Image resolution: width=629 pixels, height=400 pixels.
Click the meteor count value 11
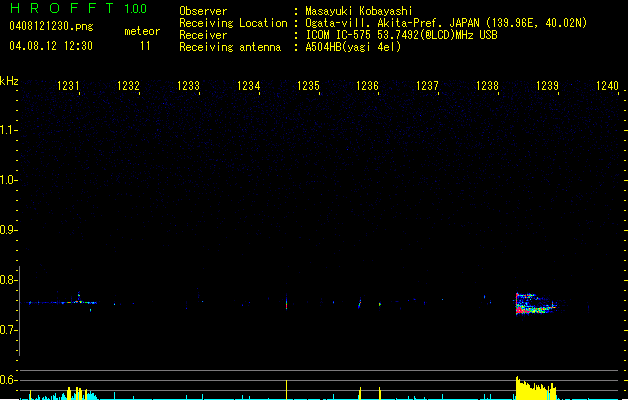[145, 46]
